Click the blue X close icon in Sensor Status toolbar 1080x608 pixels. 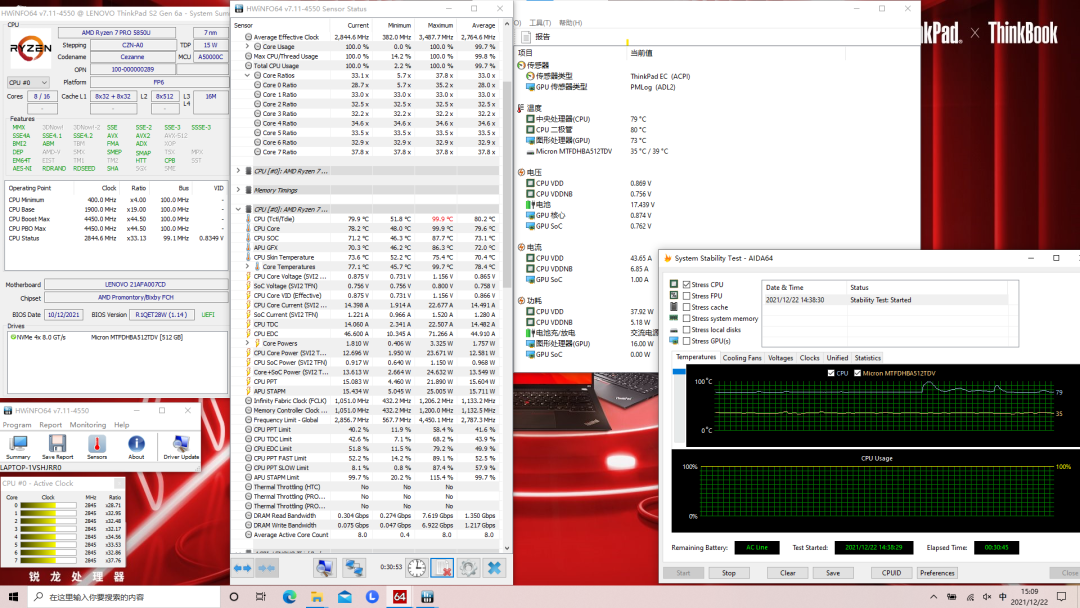pos(495,567)
